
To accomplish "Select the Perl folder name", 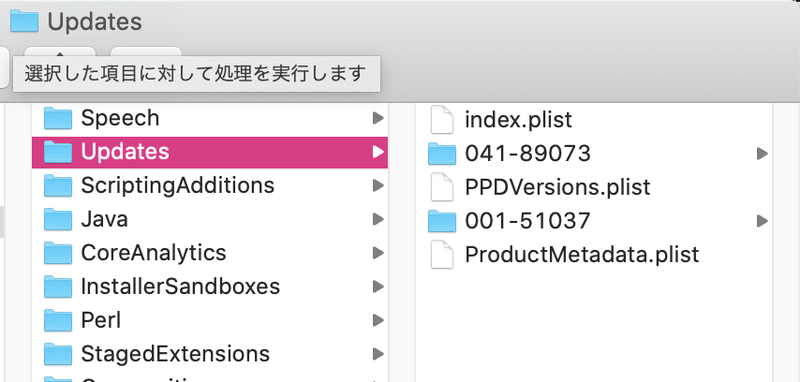I will (x=101, y=320).
